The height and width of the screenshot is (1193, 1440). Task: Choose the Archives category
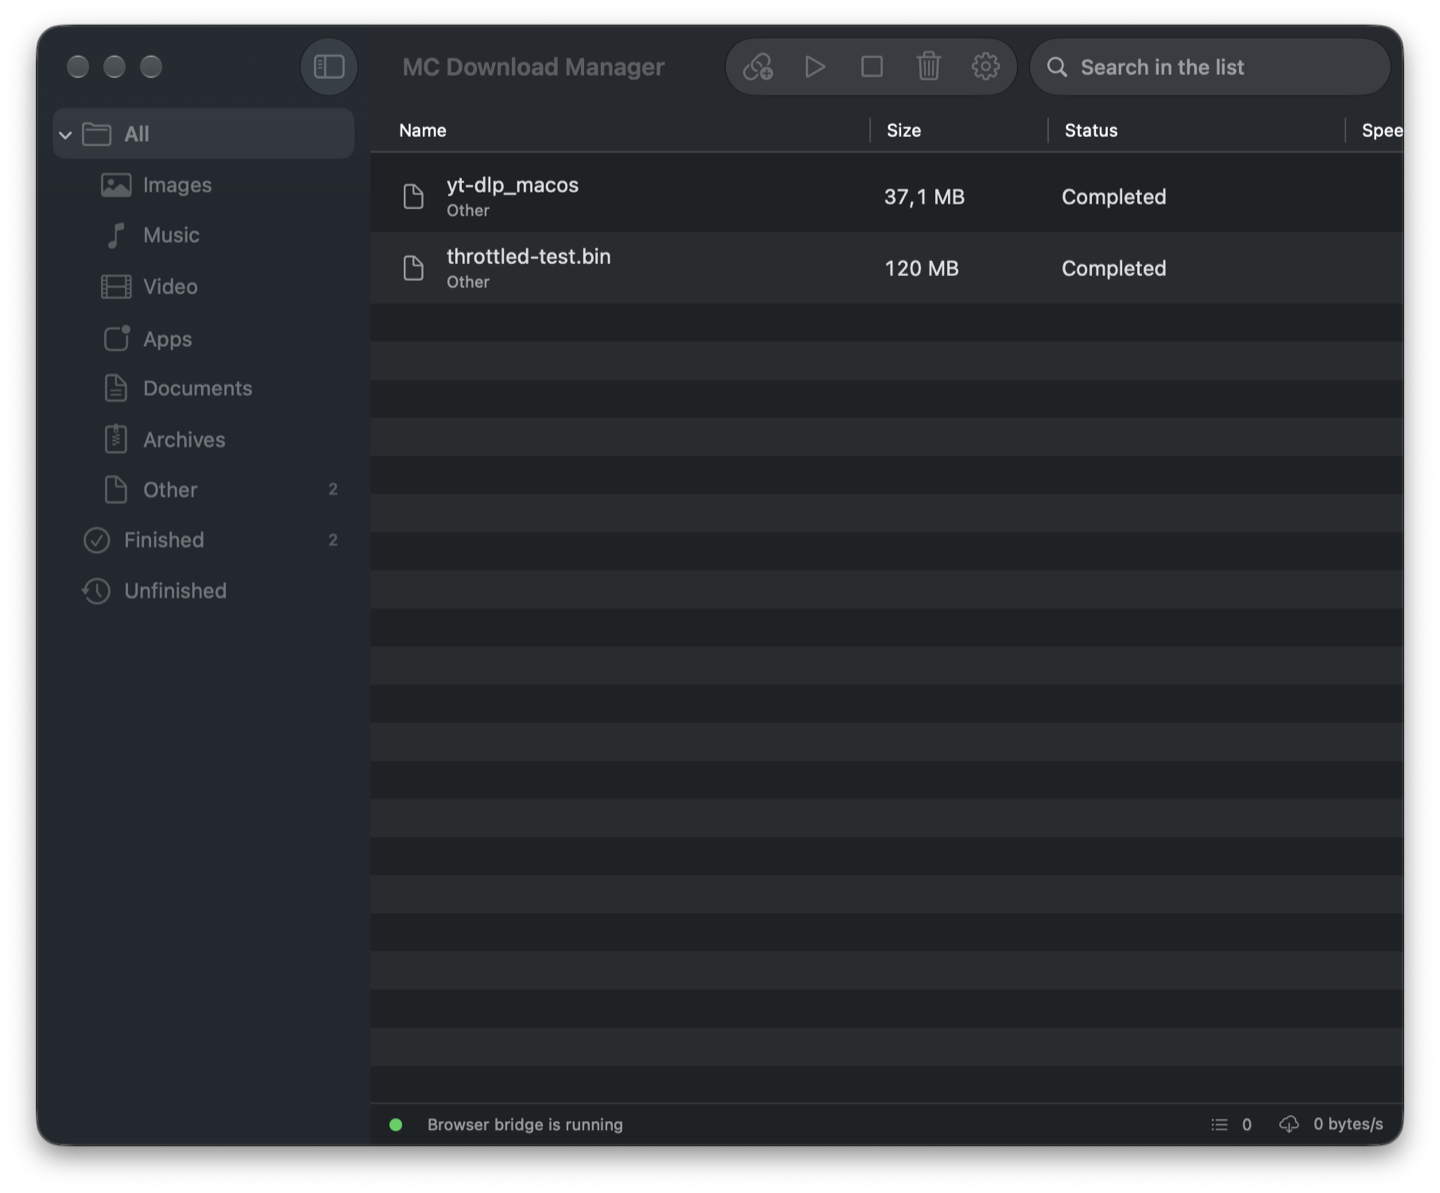(203, 439)
